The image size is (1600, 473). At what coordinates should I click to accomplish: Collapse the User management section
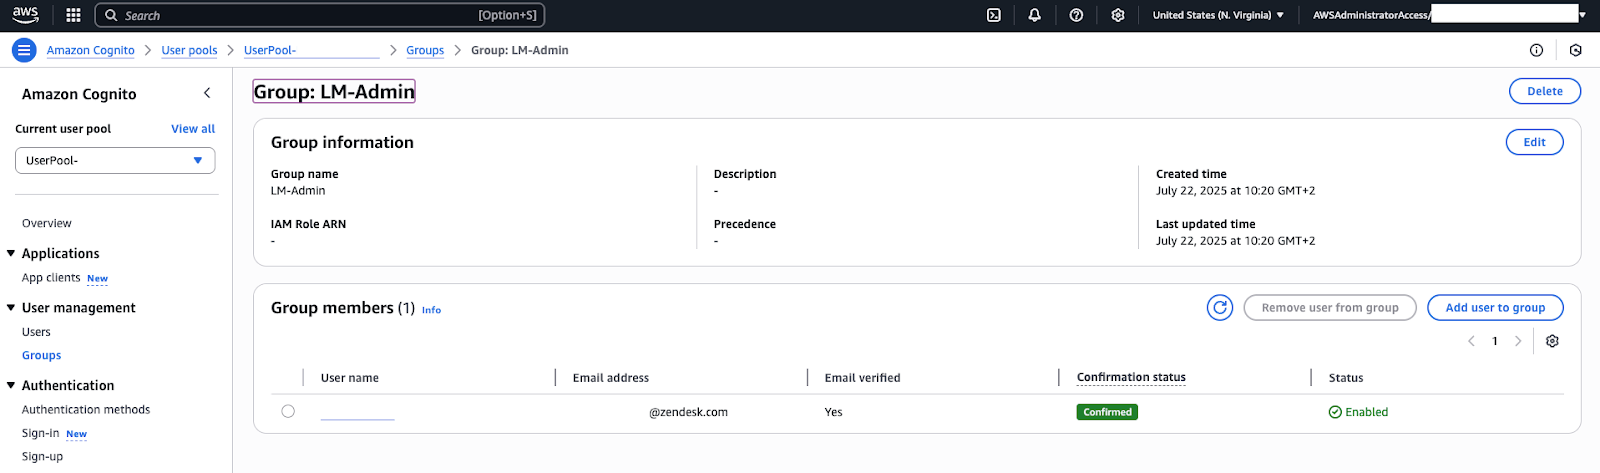[x=11, y=308]
